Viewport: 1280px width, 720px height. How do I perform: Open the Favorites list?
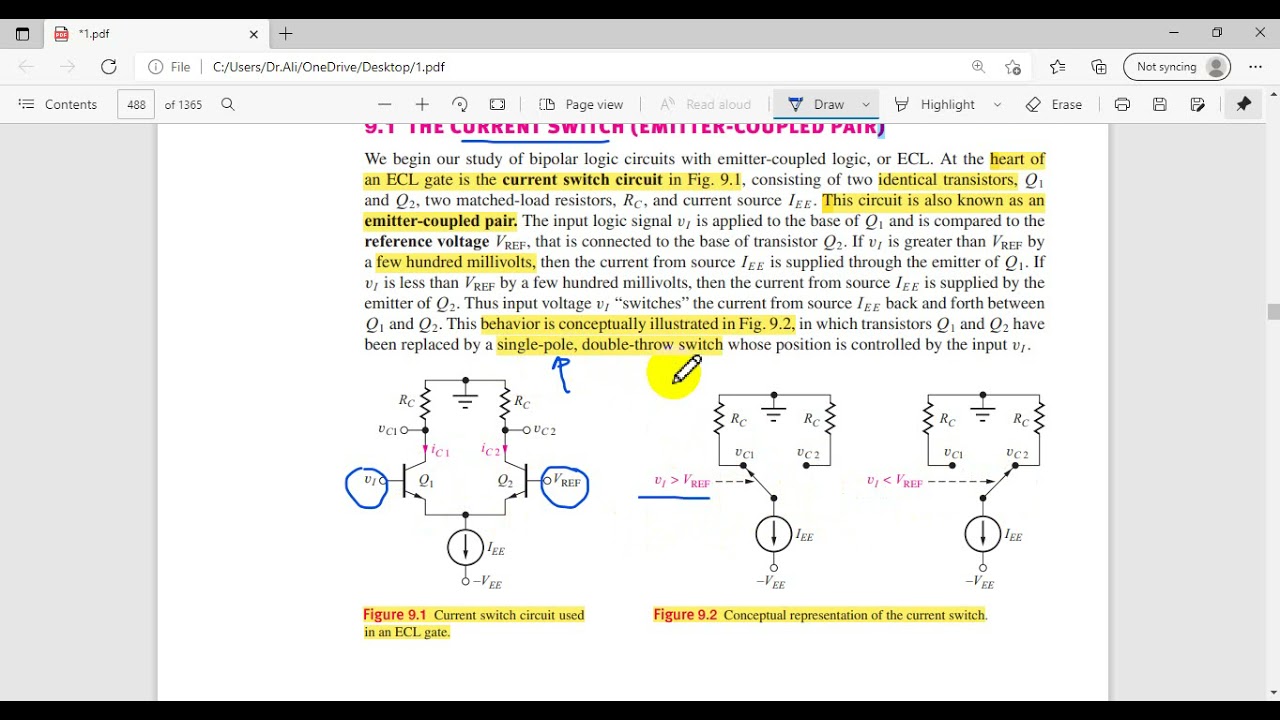coord(1058,67)
